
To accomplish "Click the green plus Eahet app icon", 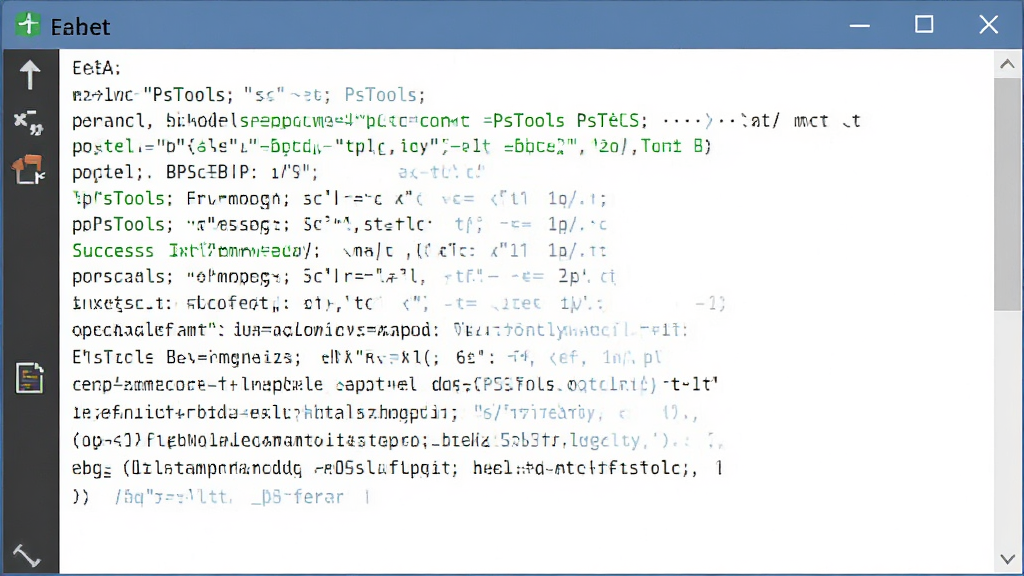I will coord(28,25).
